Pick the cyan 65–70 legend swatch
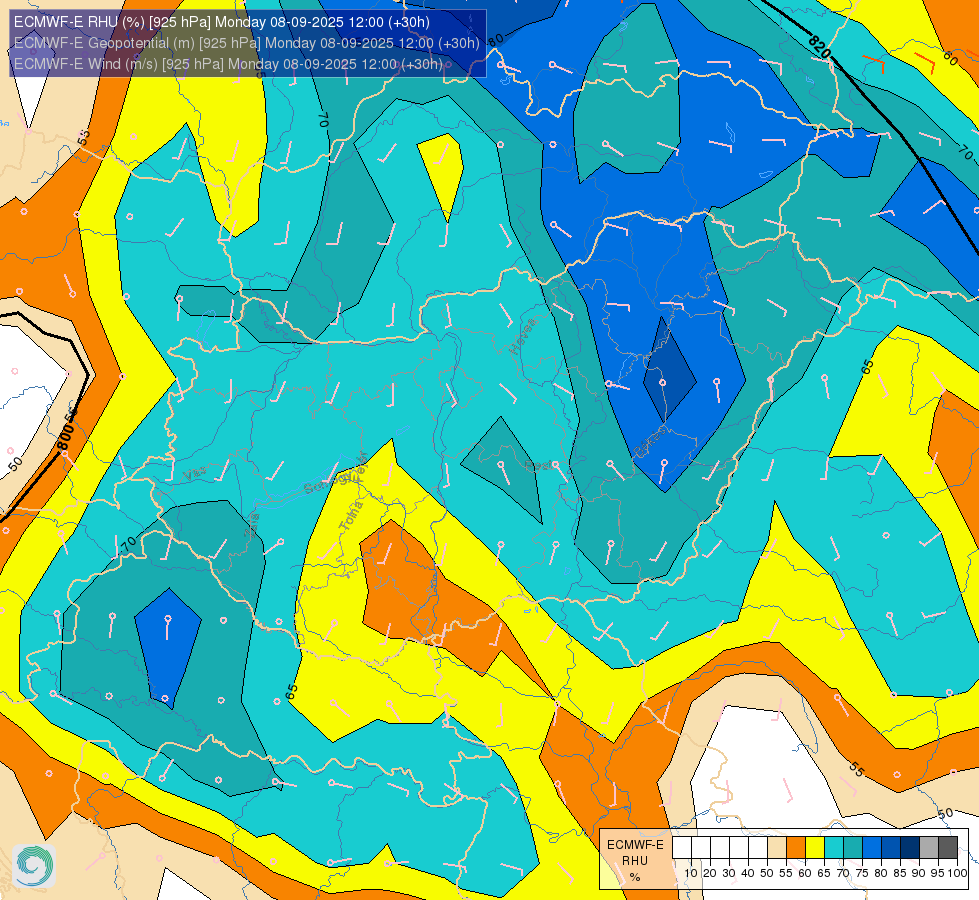979x900 pixels. [x=834, y=847]
